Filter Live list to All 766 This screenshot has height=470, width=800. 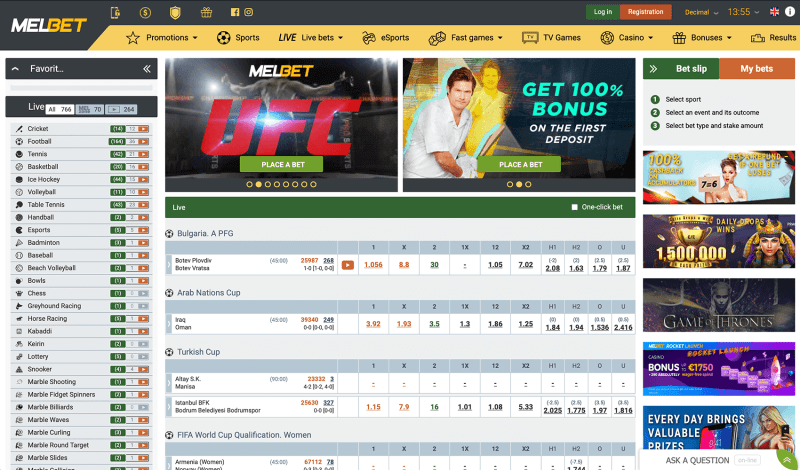point(59,108)
